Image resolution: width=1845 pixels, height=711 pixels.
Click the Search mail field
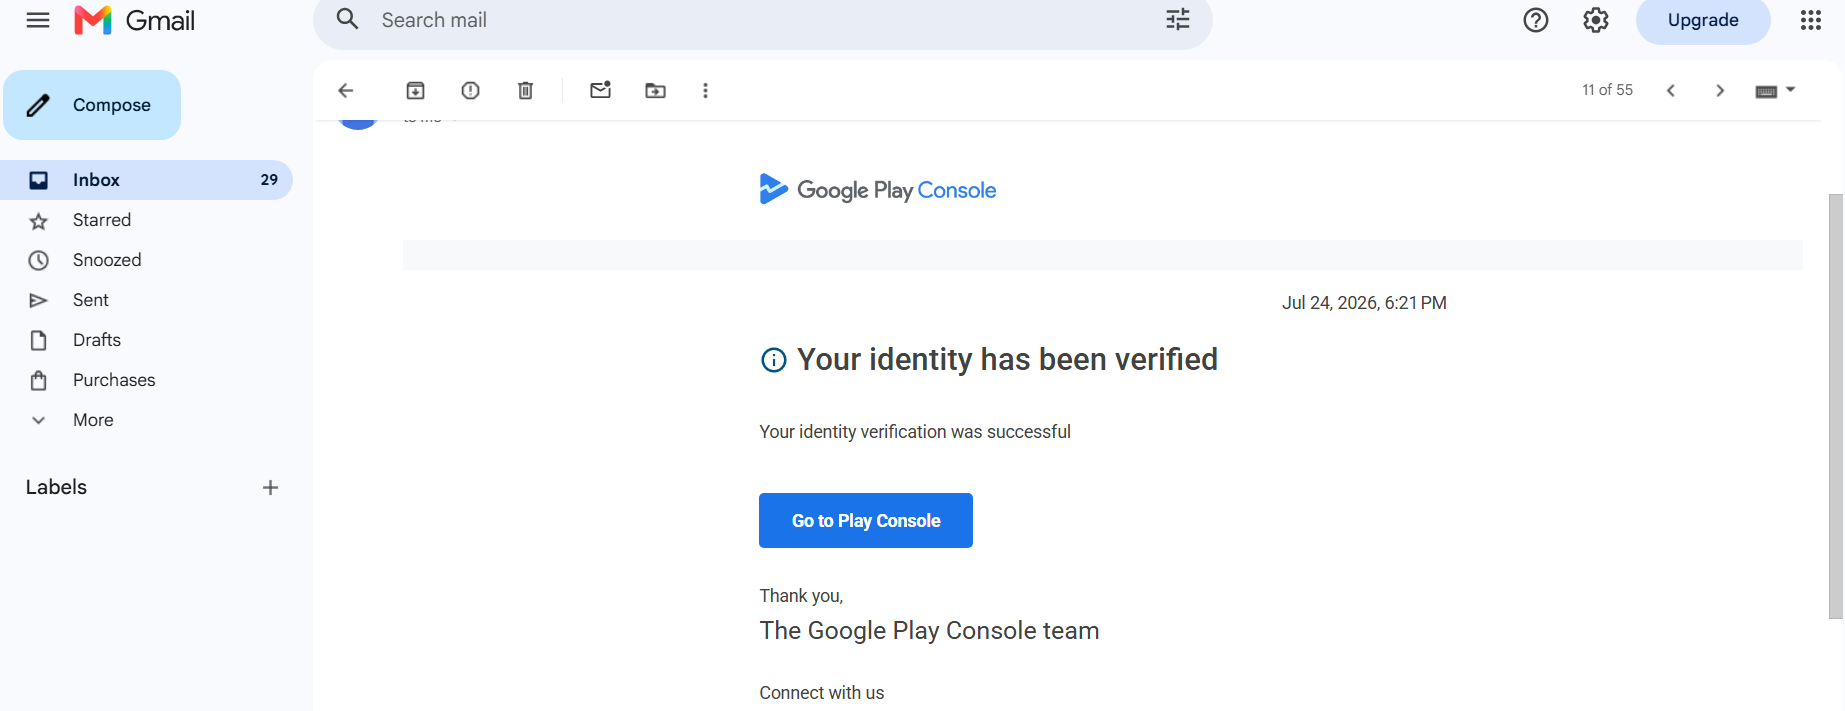pos(762,20)
